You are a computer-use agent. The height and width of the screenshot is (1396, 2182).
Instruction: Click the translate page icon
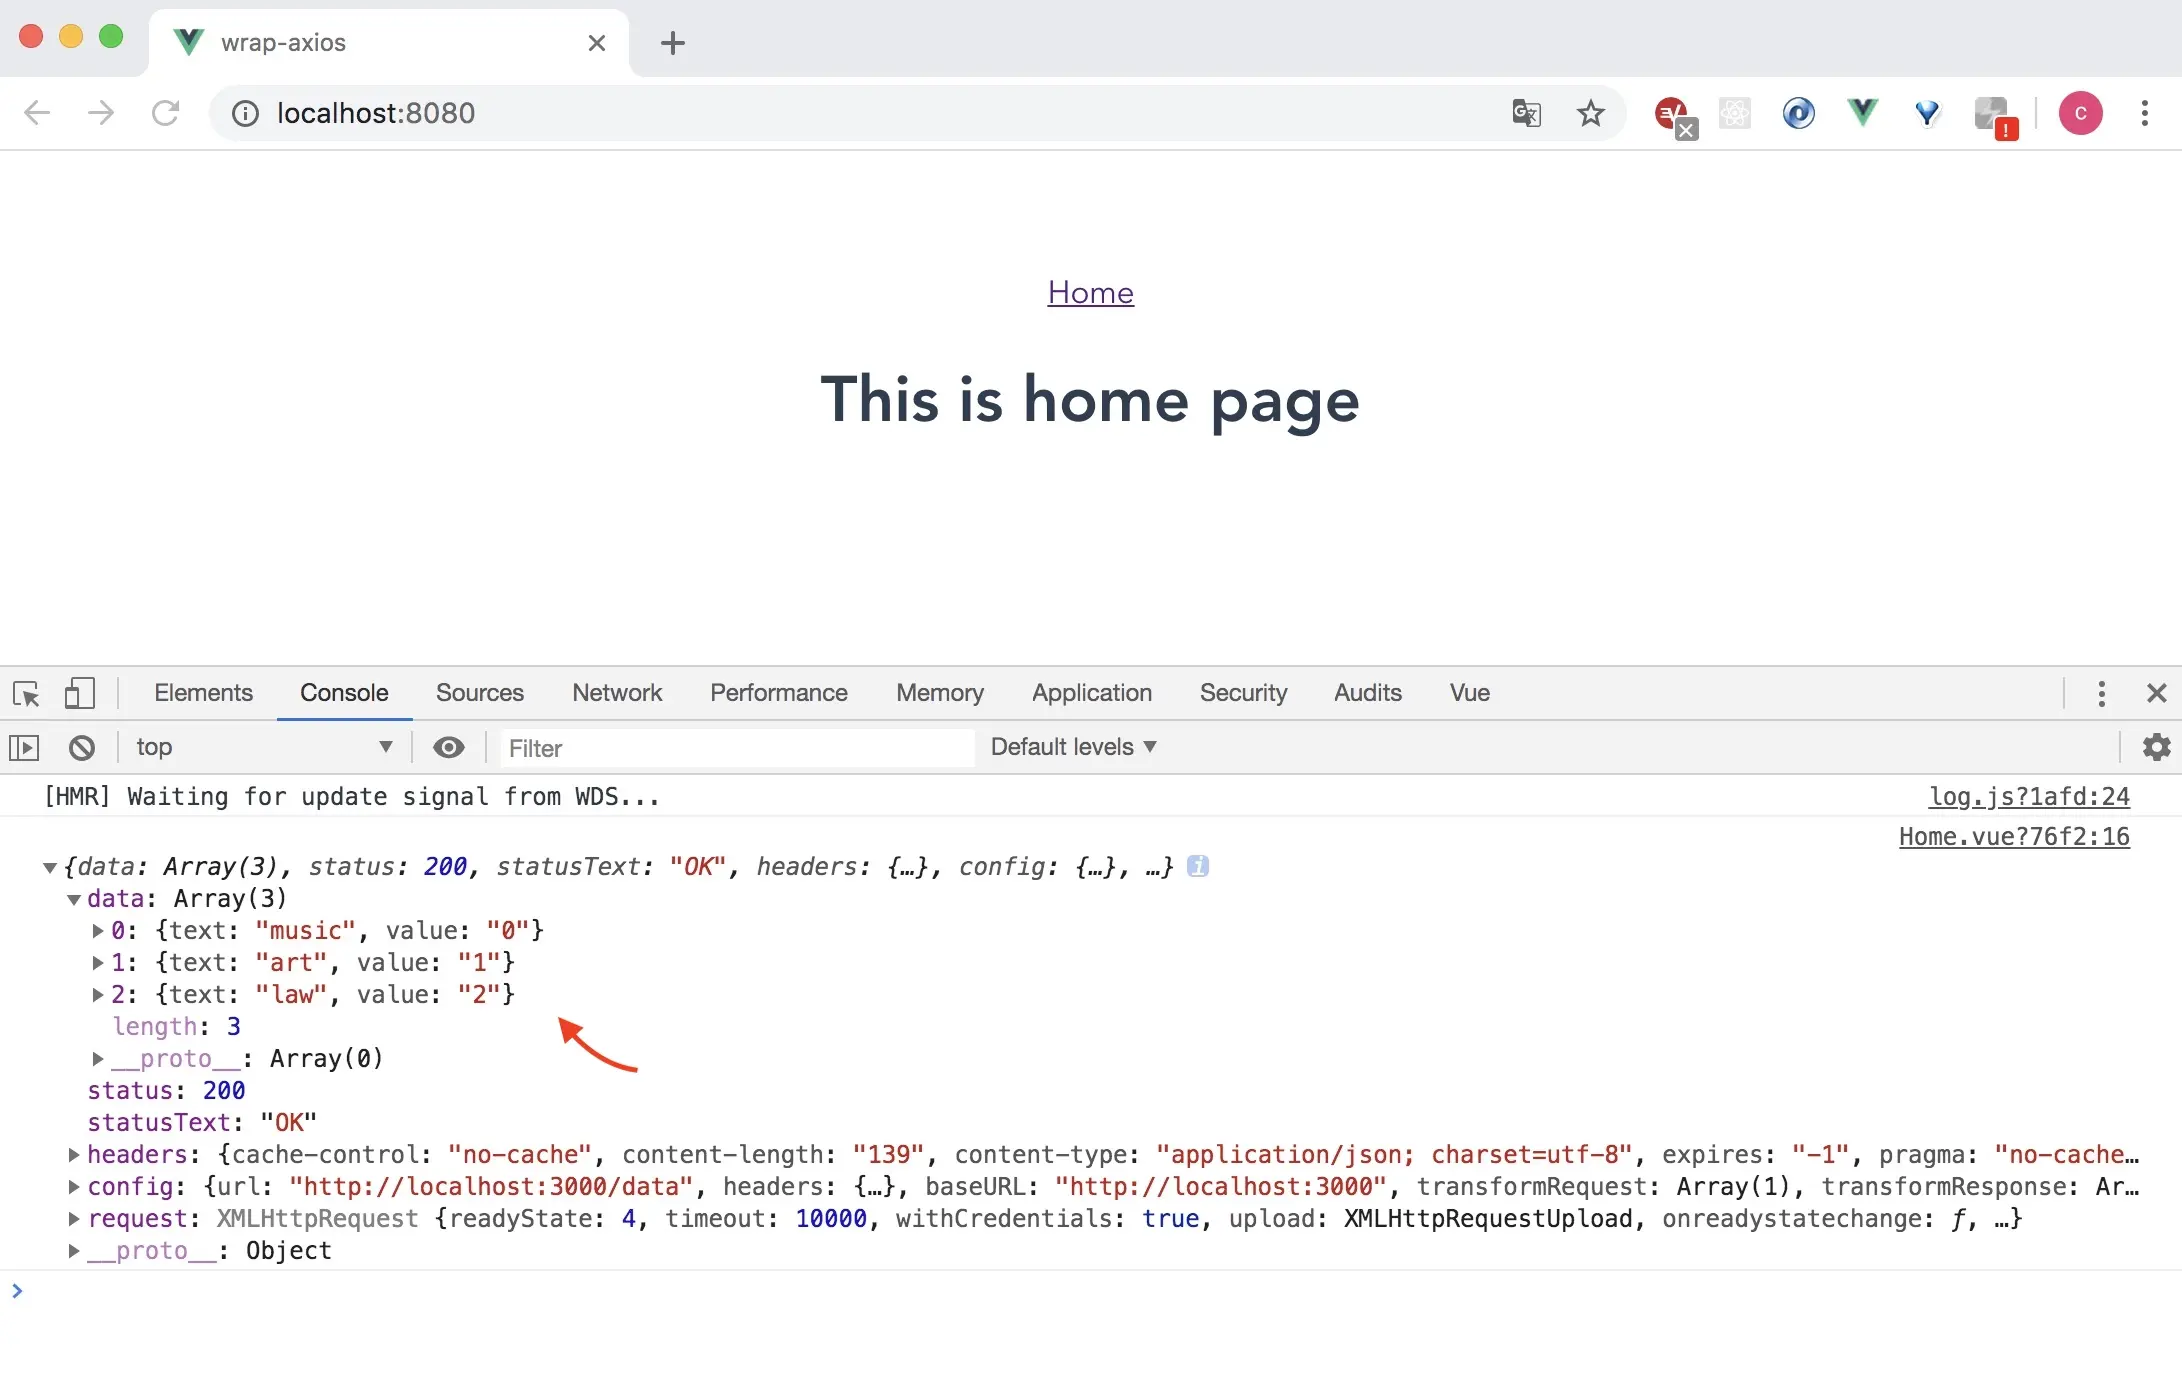click(1526, 113)
